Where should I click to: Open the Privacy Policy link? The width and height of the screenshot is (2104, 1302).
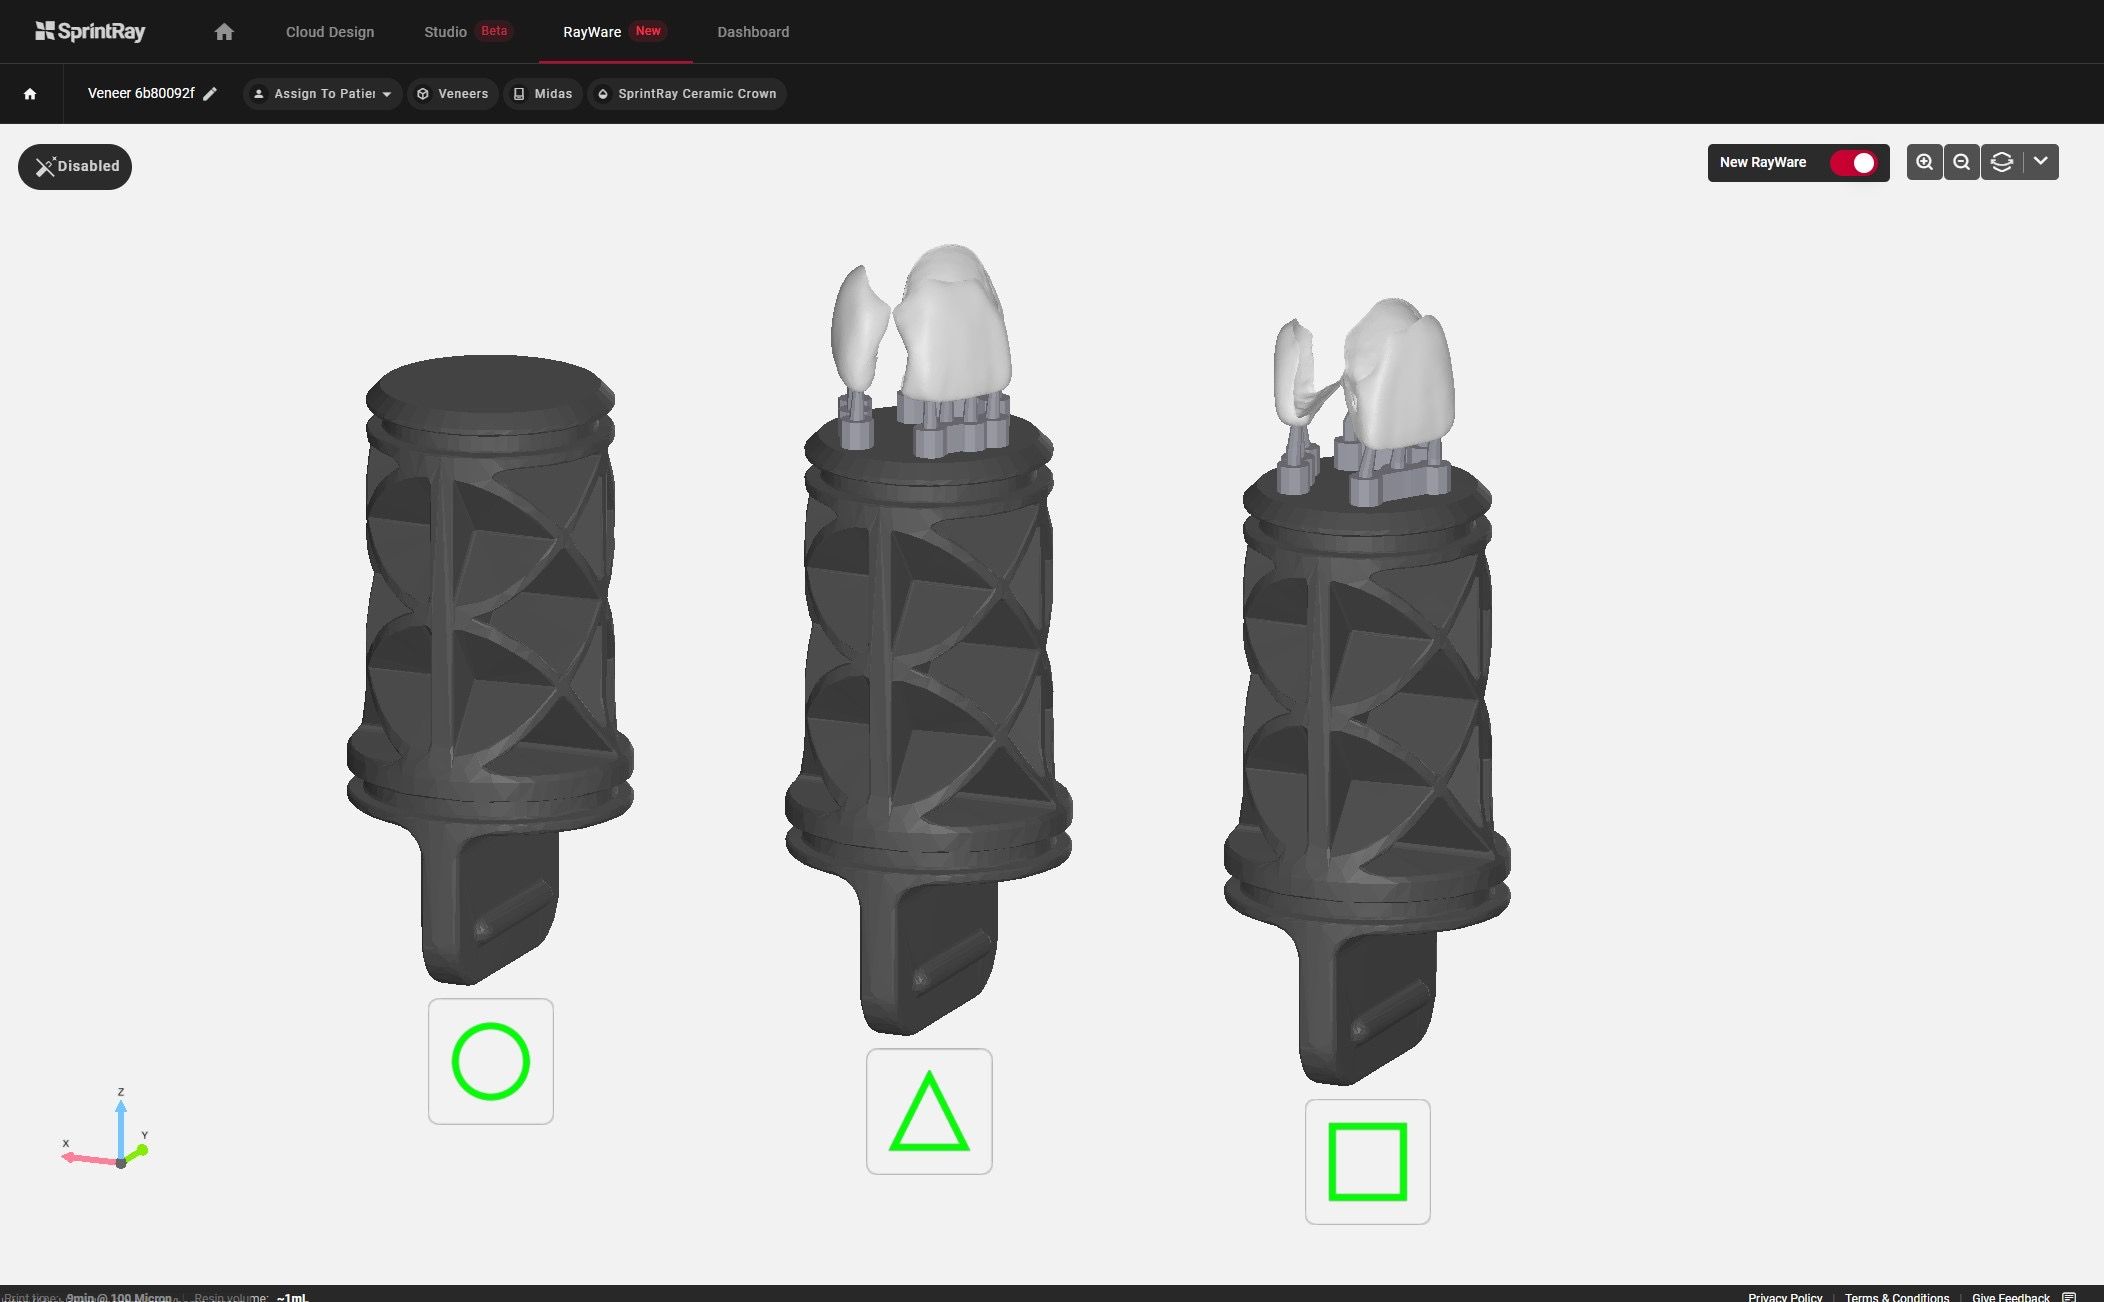pyautogui.click(x=1785, y=1297)
